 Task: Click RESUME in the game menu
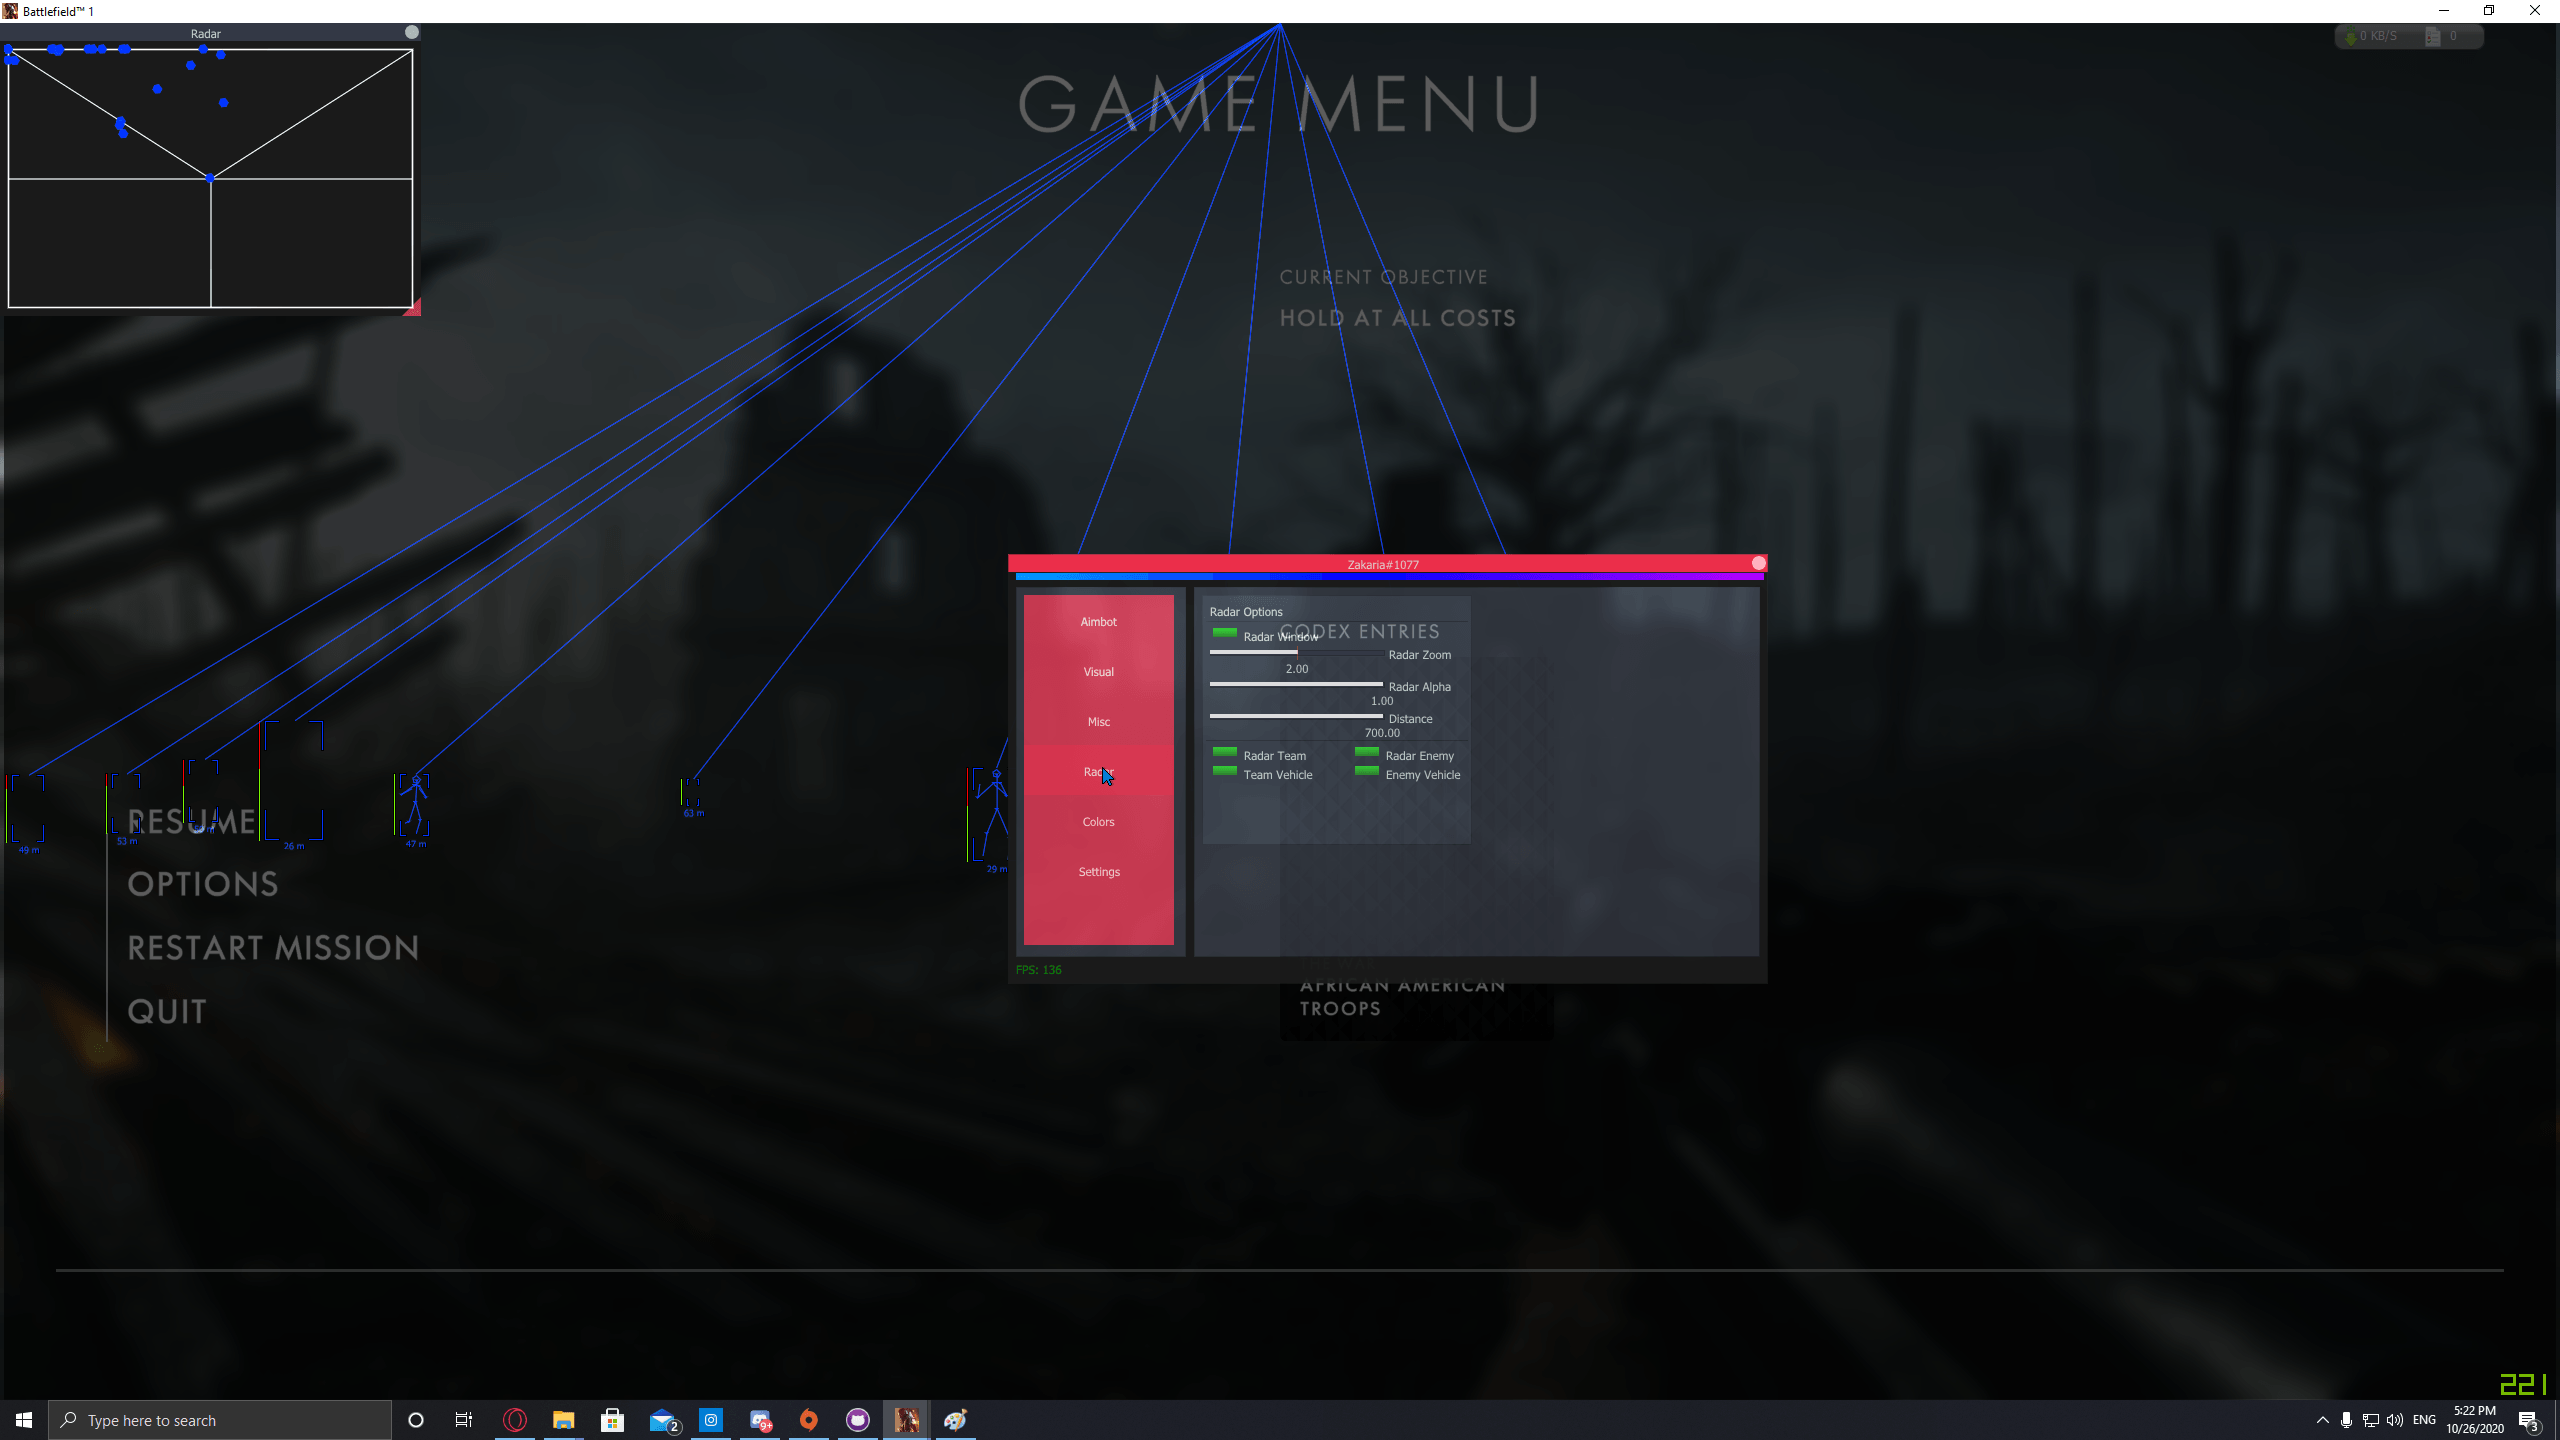[x=192, y=822]
